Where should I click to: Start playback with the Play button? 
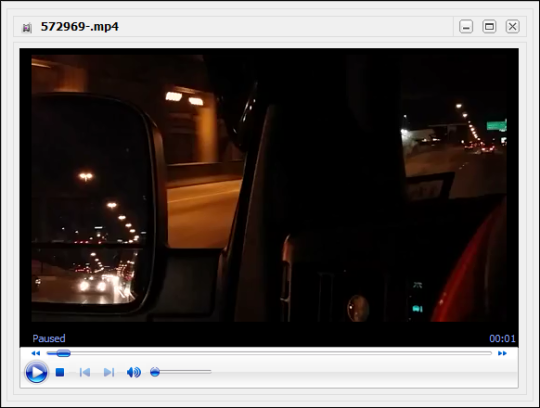[36, 372]
